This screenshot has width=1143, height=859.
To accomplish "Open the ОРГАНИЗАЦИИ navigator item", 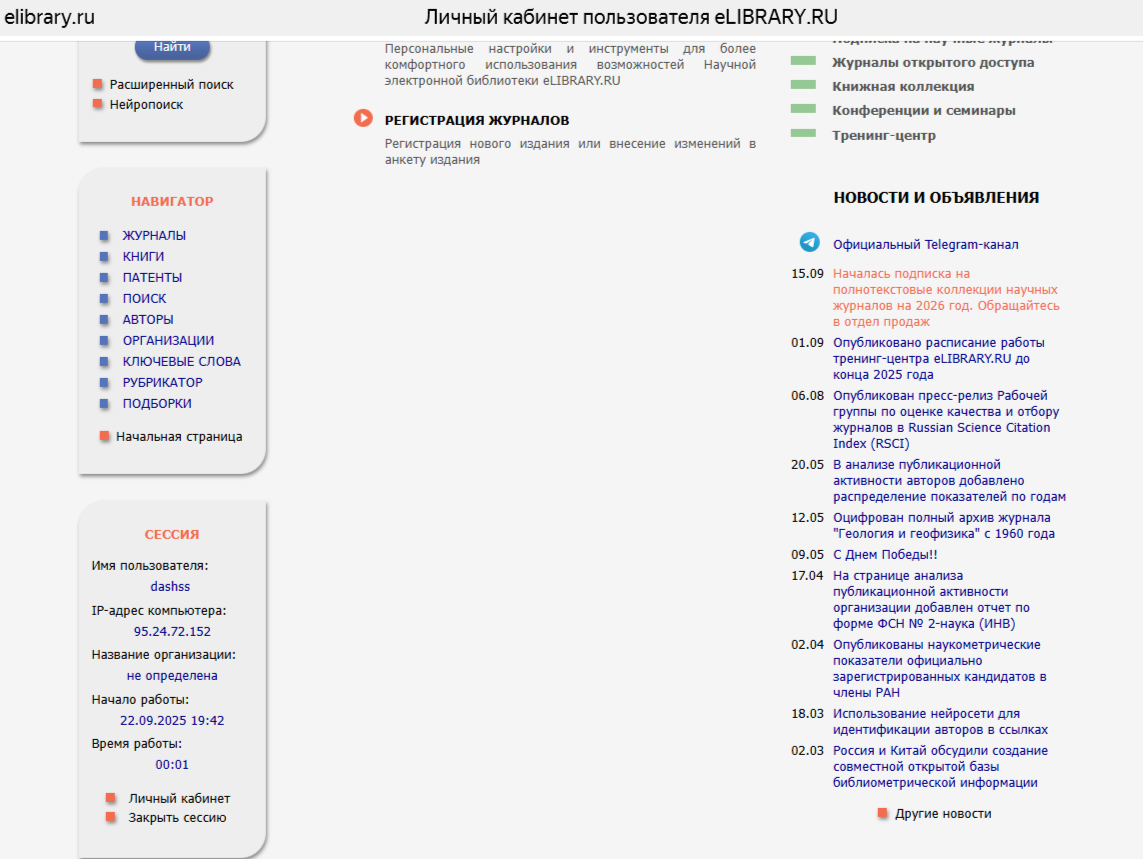I will 168,341.
